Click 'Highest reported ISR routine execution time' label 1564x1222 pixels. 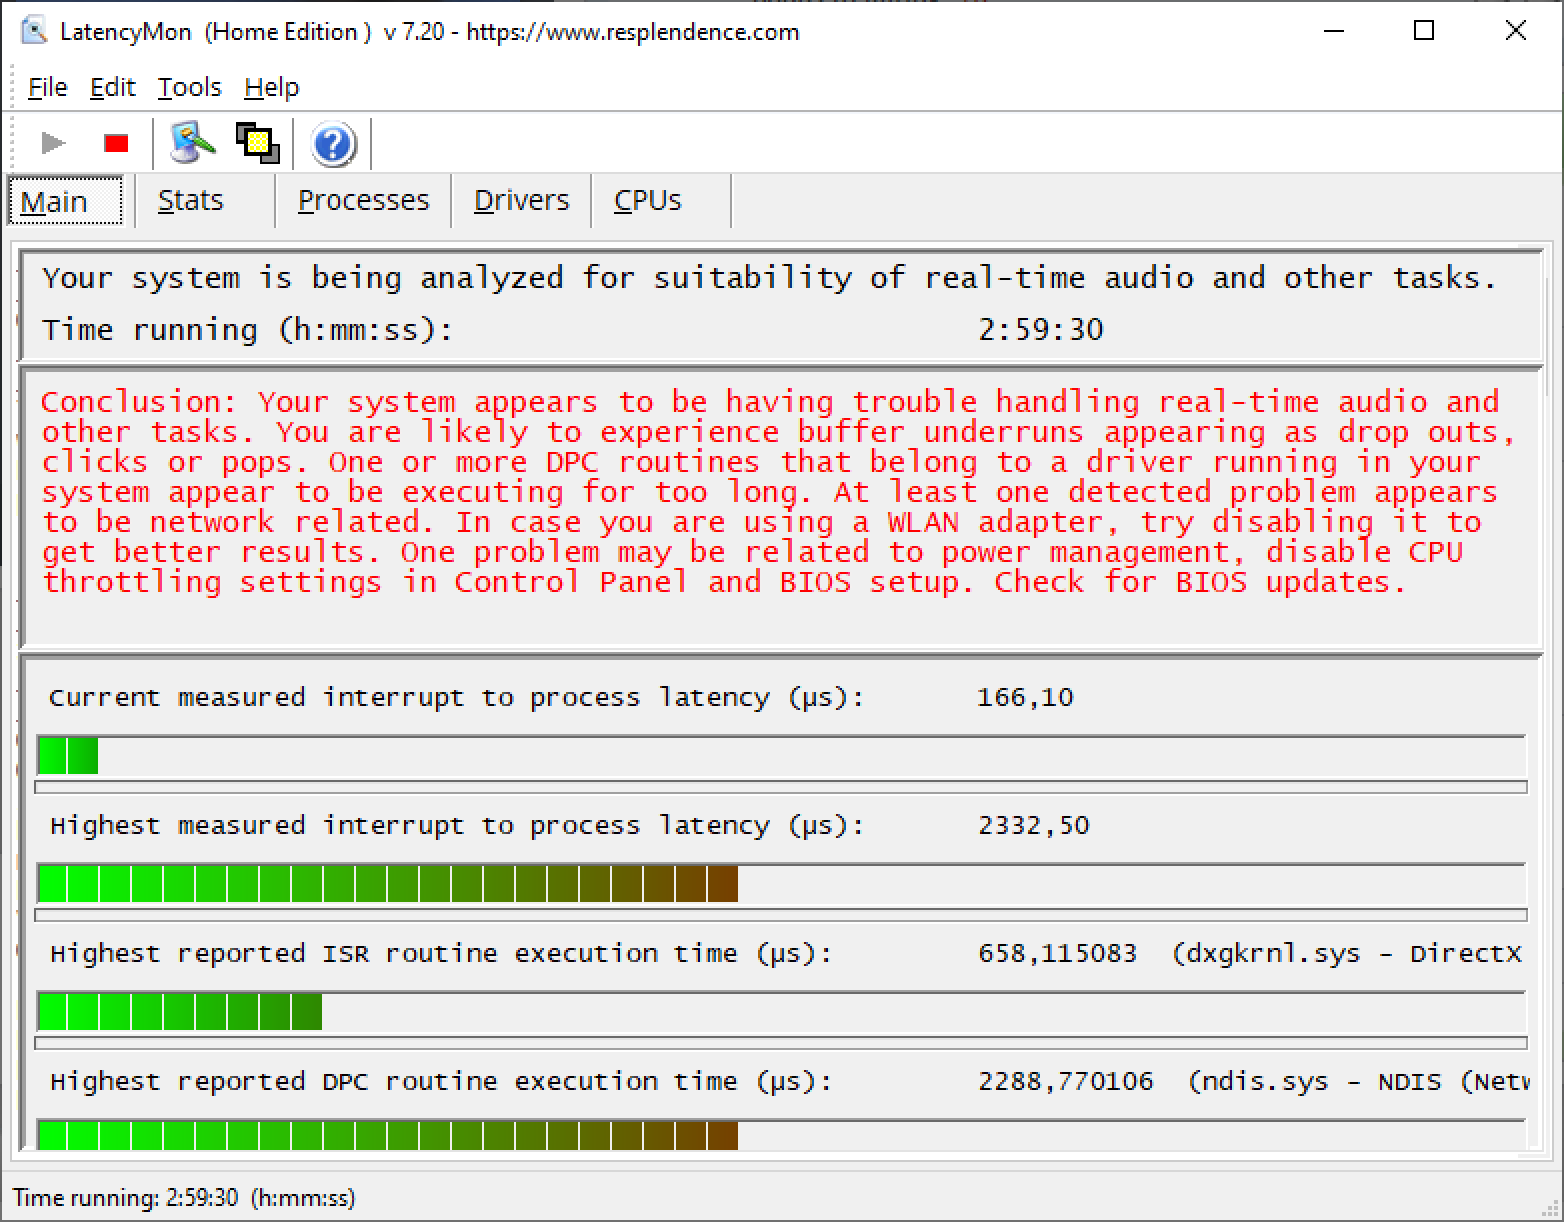pyautogui.click(x=441, y=954)
